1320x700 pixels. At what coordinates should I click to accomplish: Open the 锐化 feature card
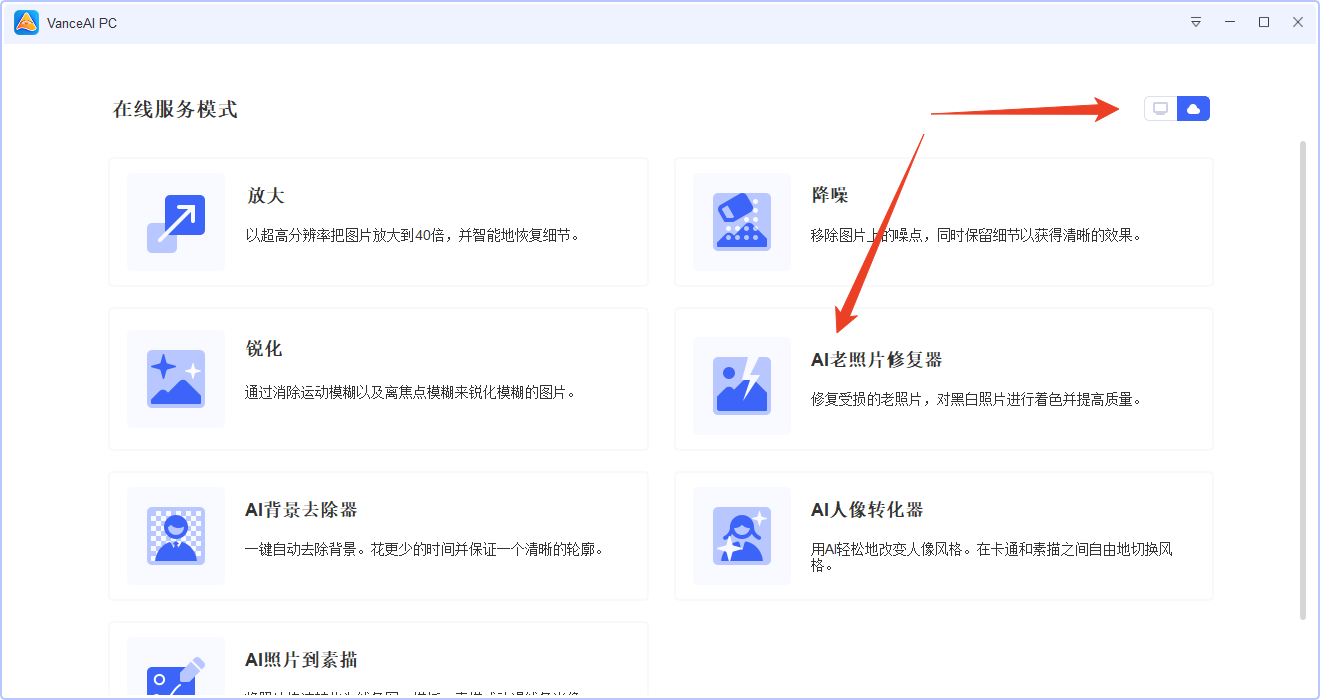point(378,379)
